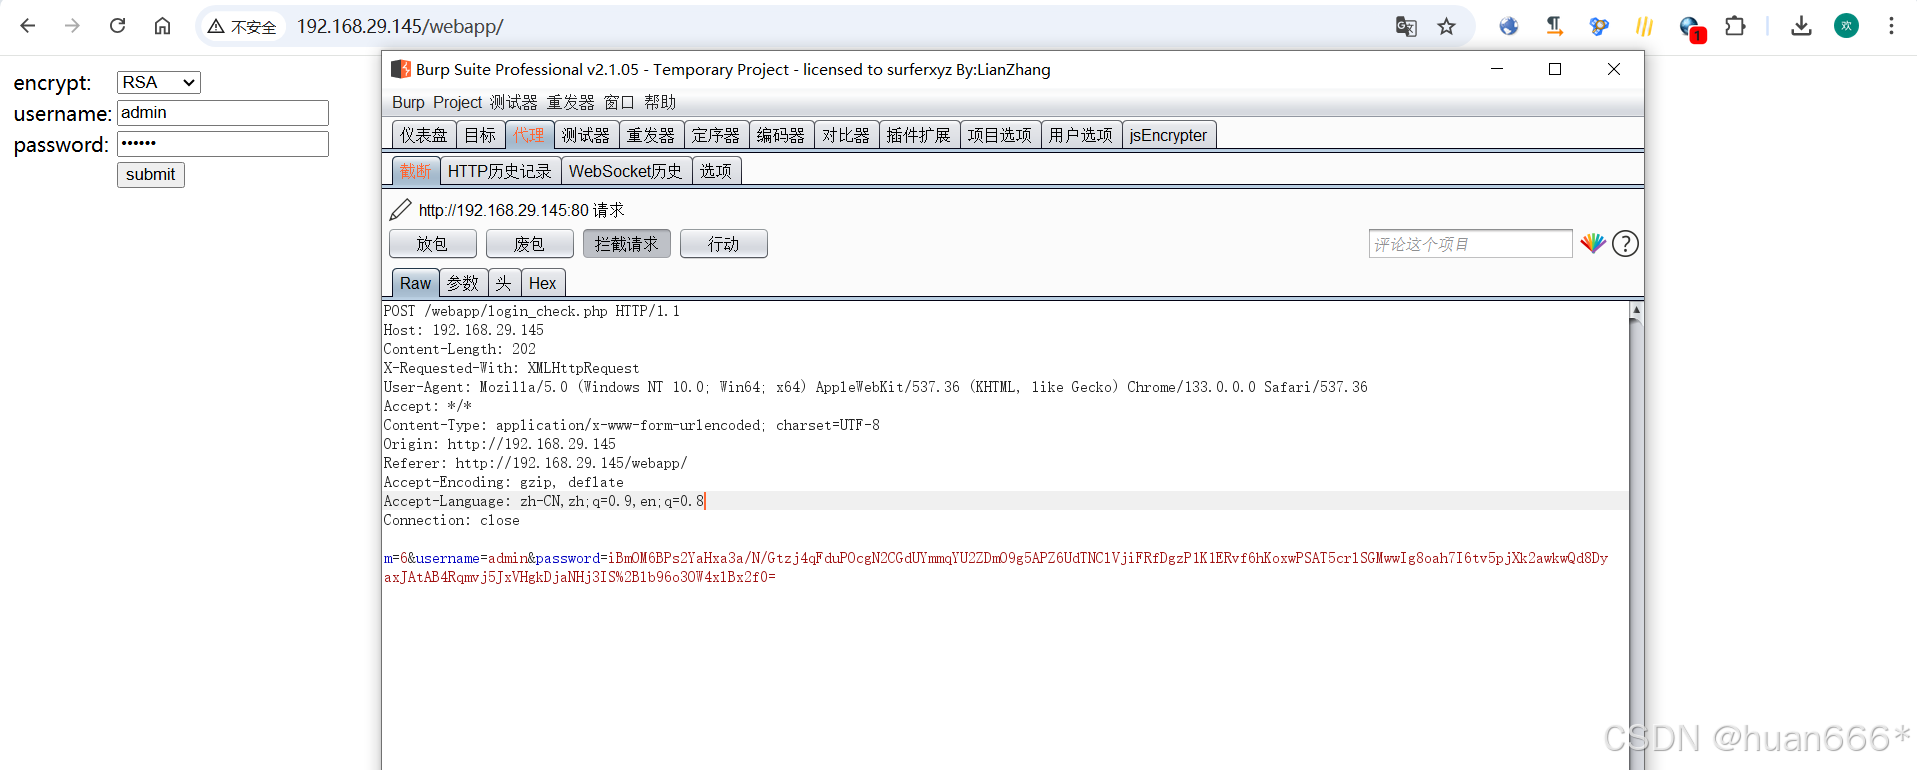Screen dimensions: 1917x770
Task: Click the 放包 forward button
Action: click(x=432, y=244)
